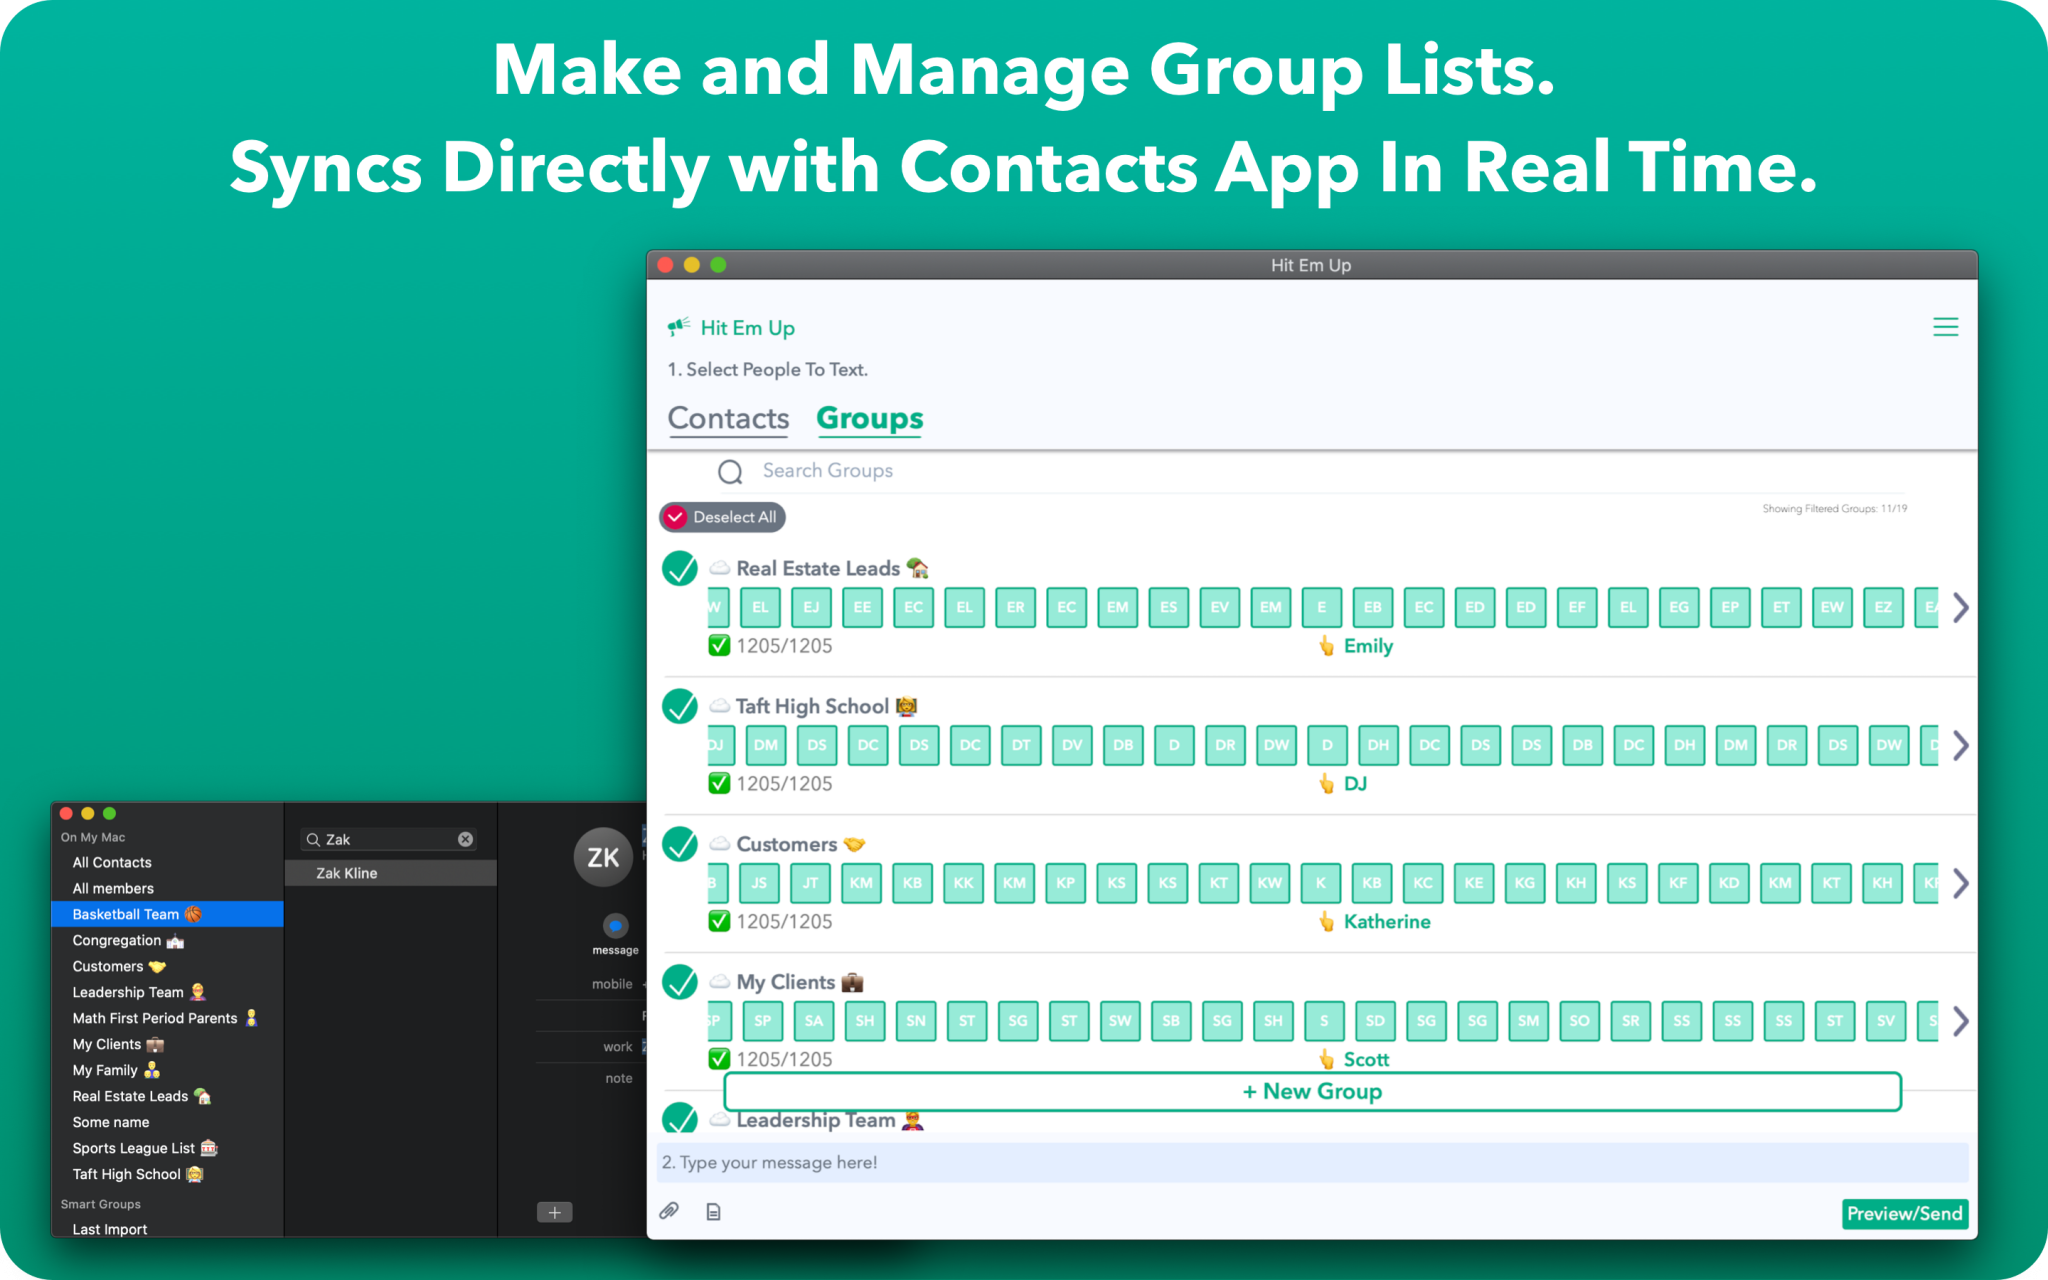This screenshot has height=1280, width=2048.
Task: Click the plus button in Contacts window
Action: (555, 1212)
